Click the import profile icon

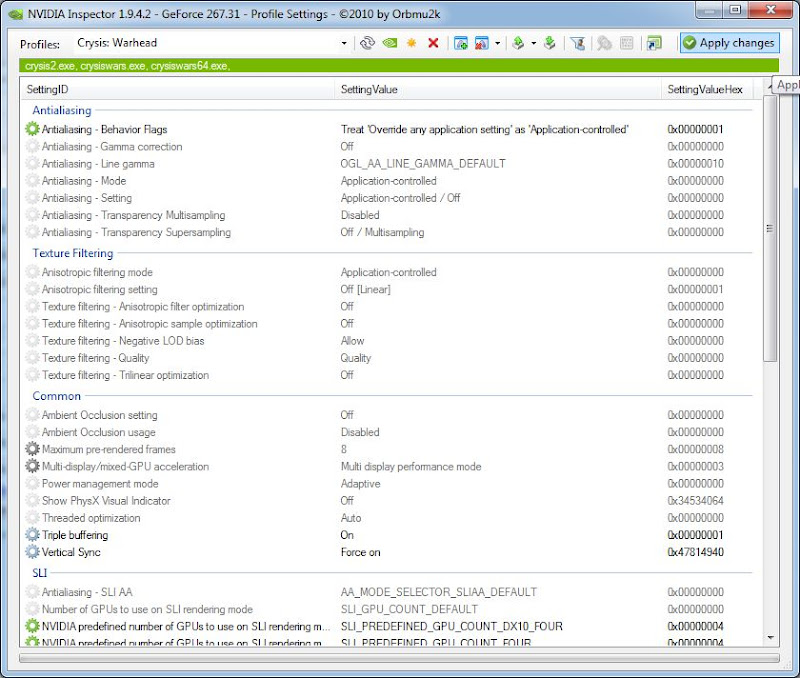coord(549,43)
